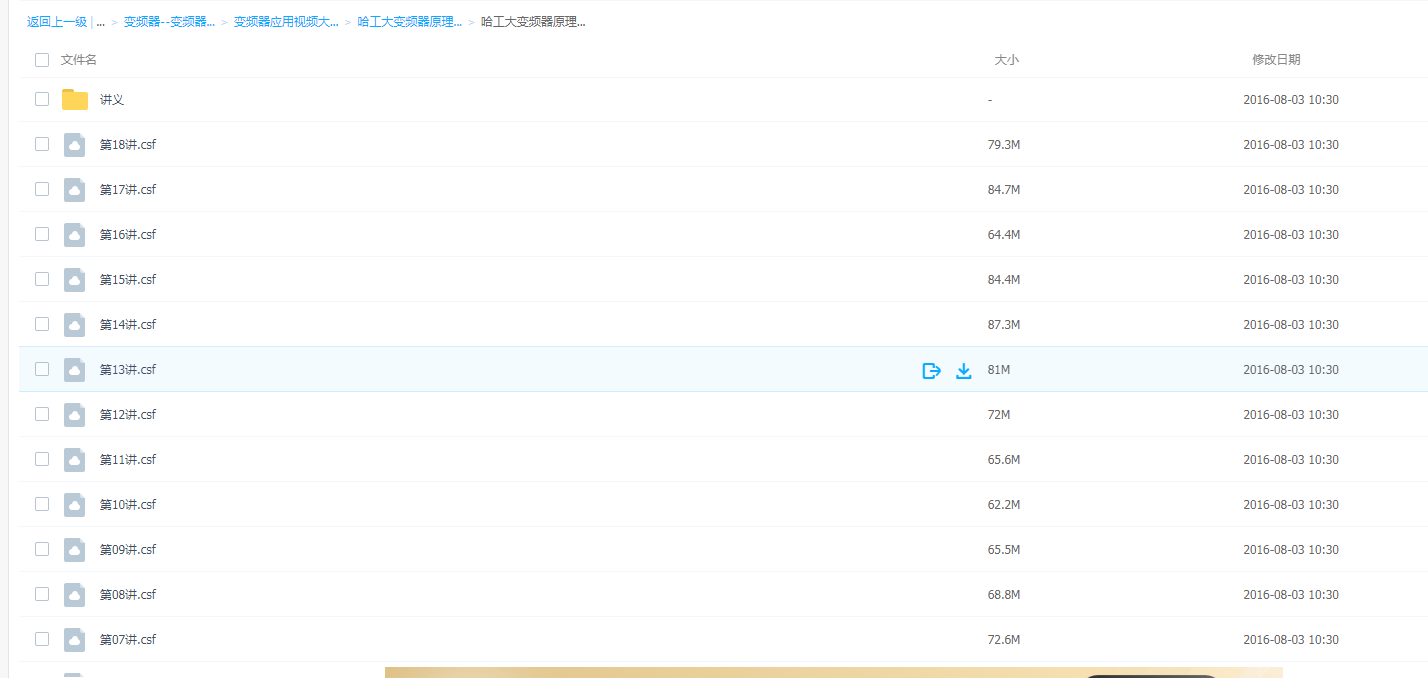Toggle the select-all checkbox beside 文件名

click(42, 60)
